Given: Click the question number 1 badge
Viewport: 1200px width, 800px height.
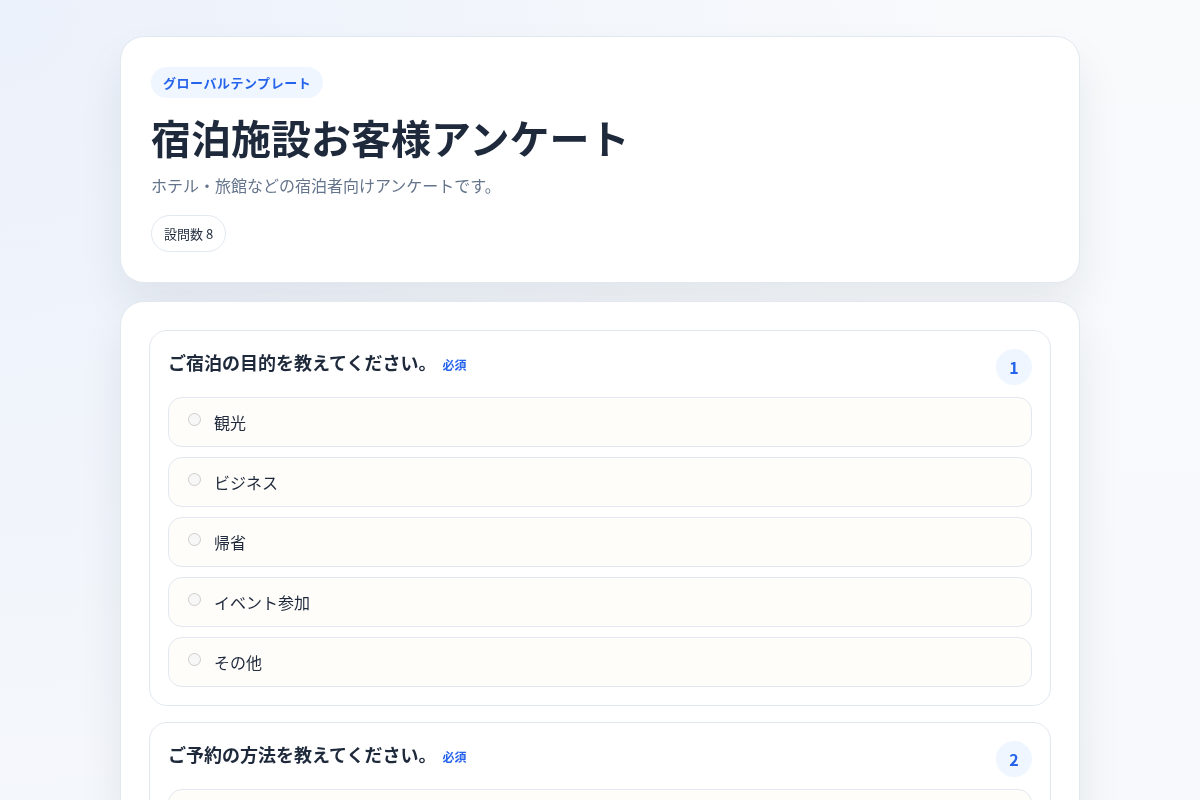Looking at the screenshot, I should pos(1014,367).
